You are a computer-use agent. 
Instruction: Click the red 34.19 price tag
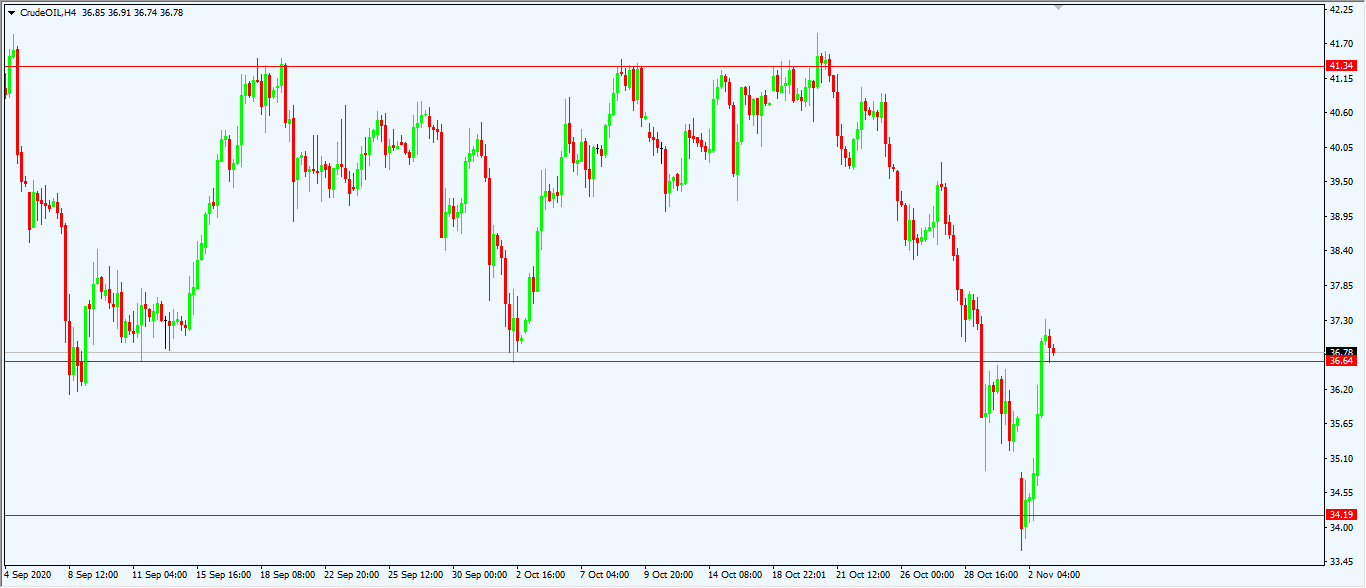[x=1340, y=515]
